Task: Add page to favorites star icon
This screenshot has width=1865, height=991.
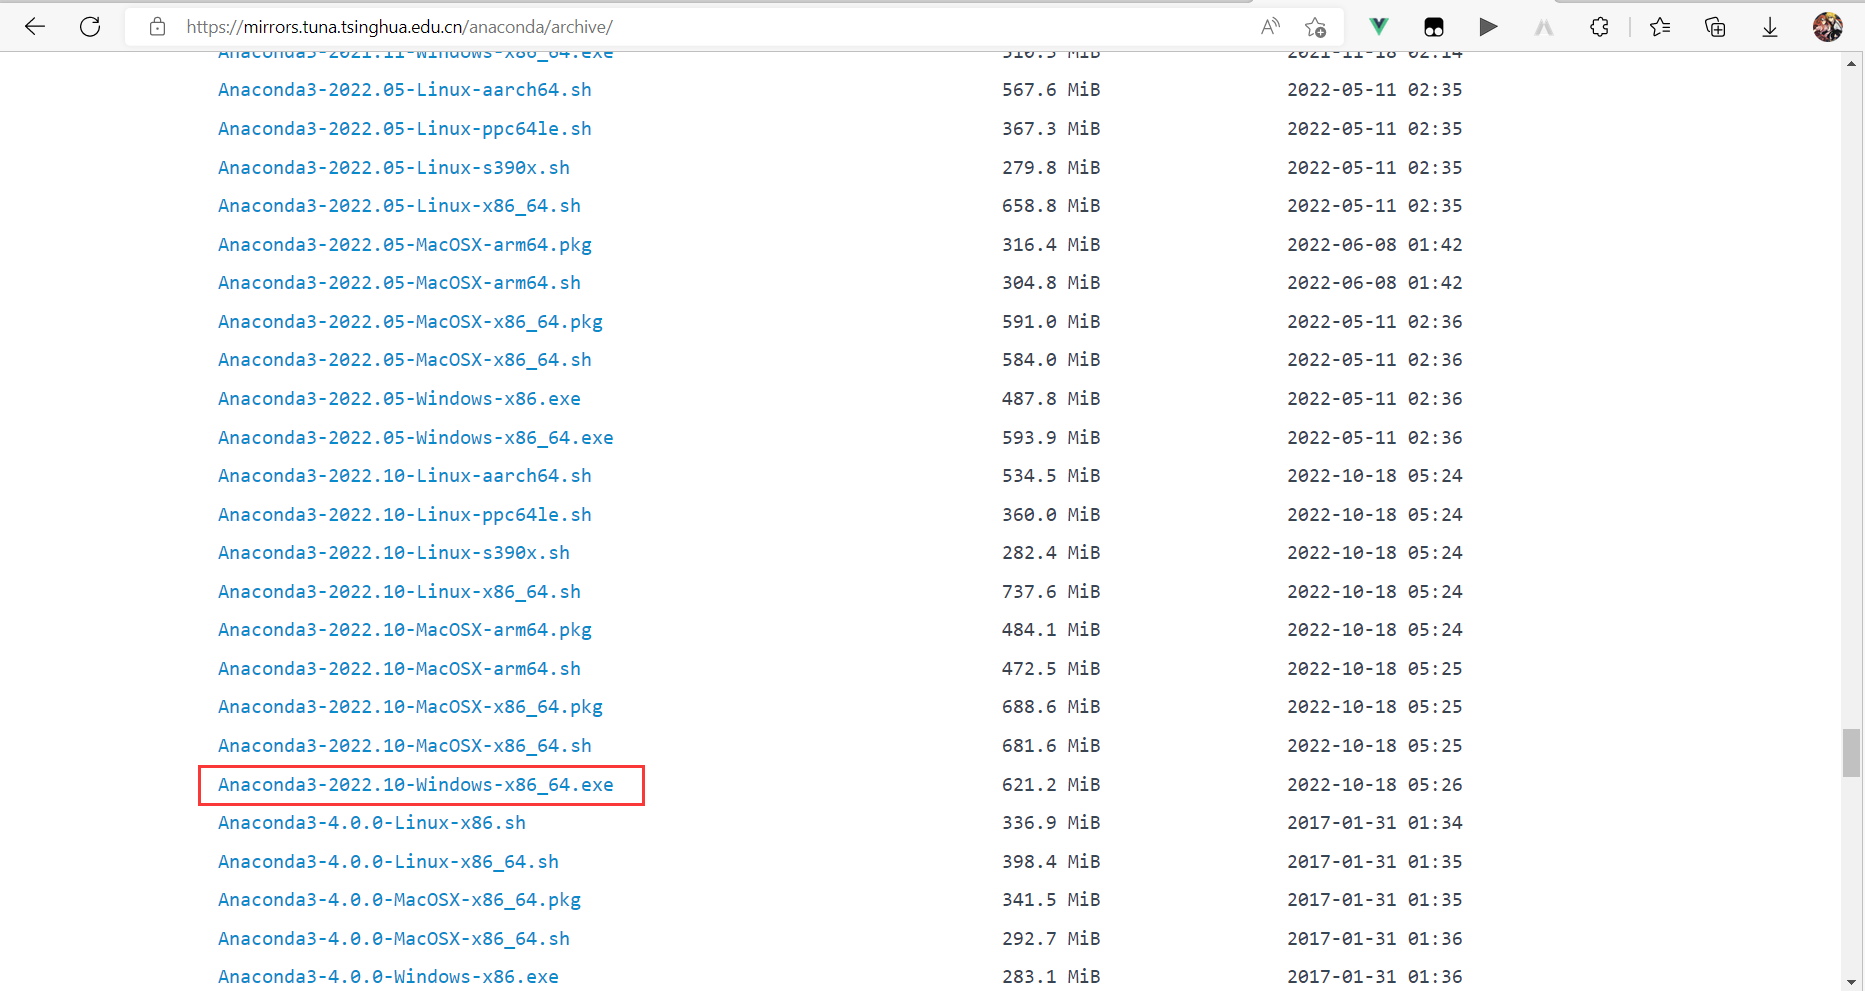Action: [x=1315, y=27]
